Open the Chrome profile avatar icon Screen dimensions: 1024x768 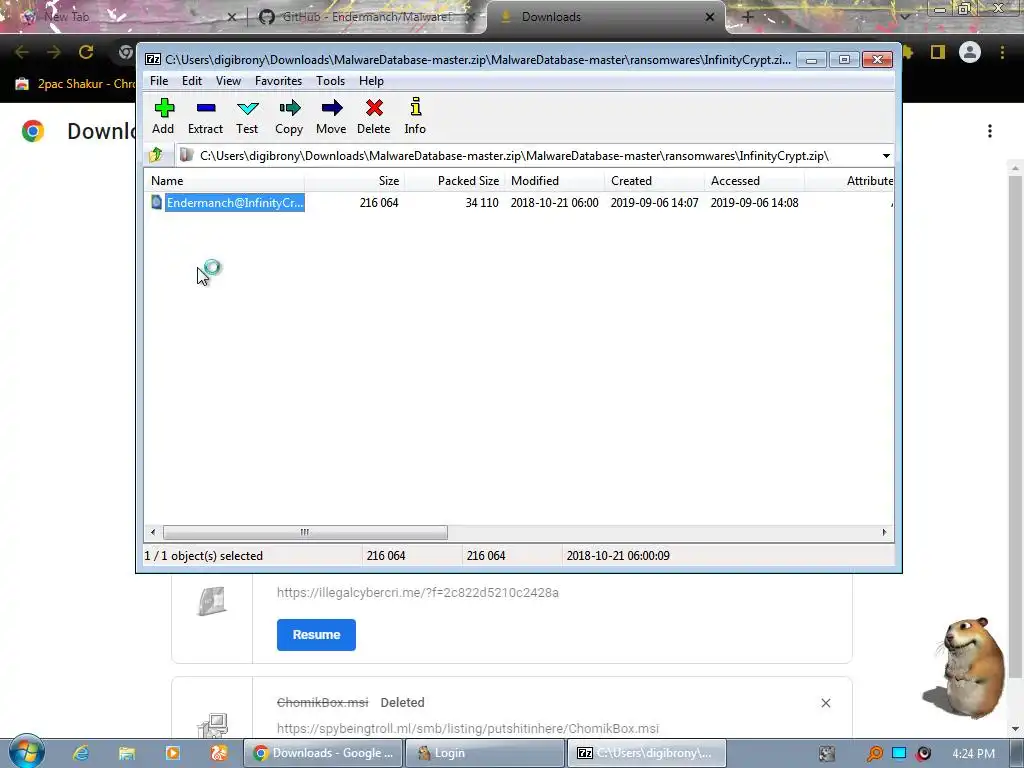(x=970, y=52)
